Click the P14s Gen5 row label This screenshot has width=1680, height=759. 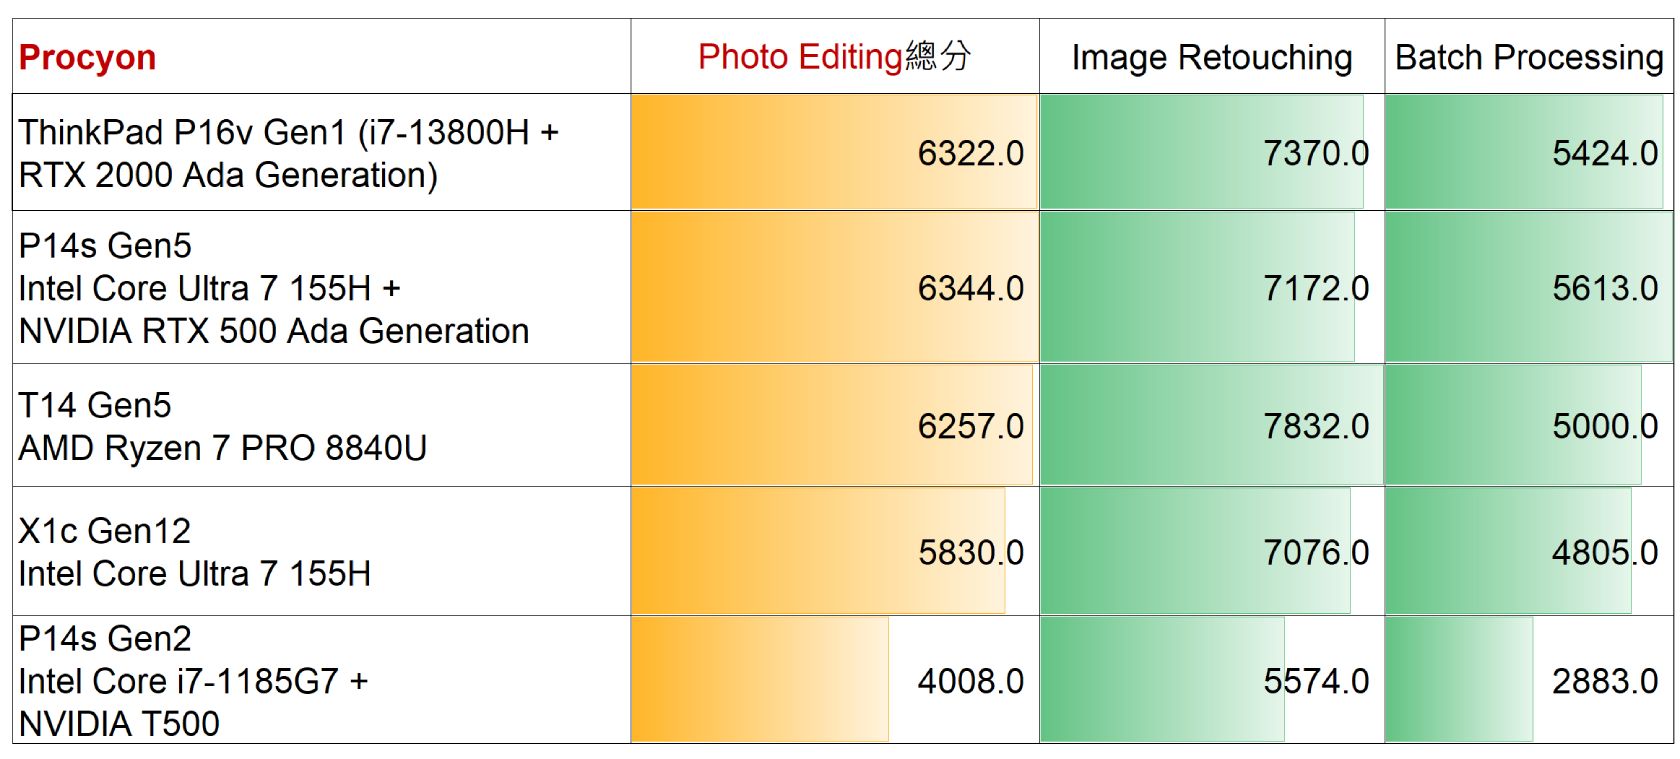[x=321, y=288]
